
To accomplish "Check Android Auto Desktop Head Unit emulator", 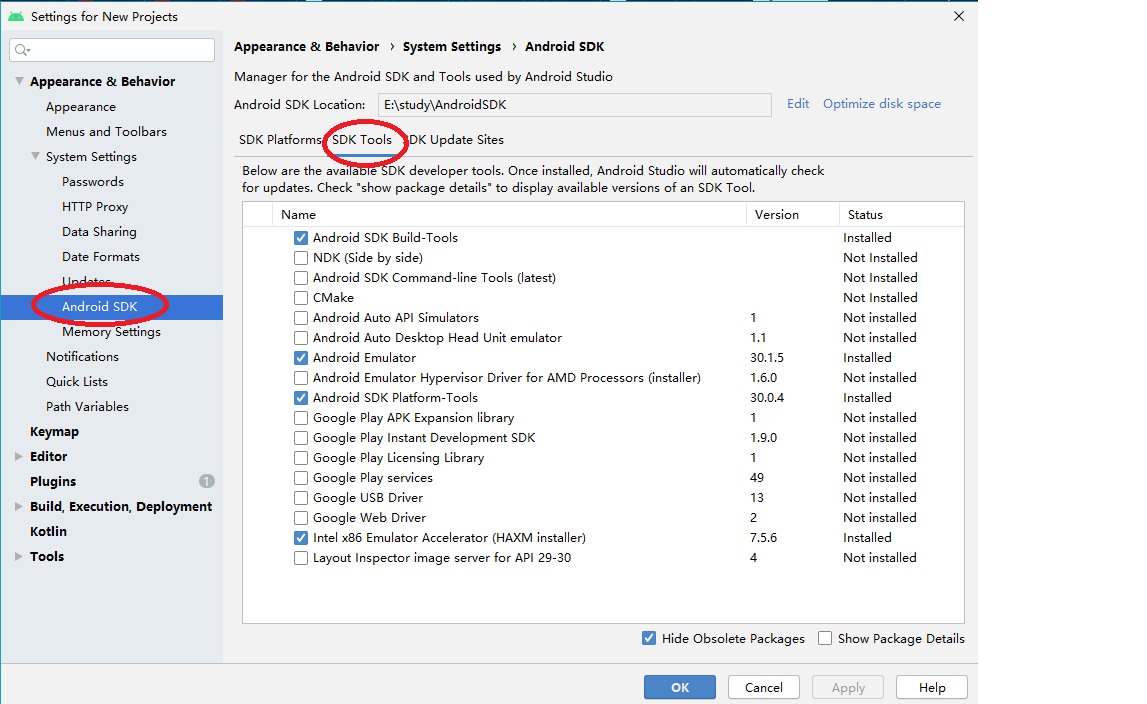I will tap(301, 338).
